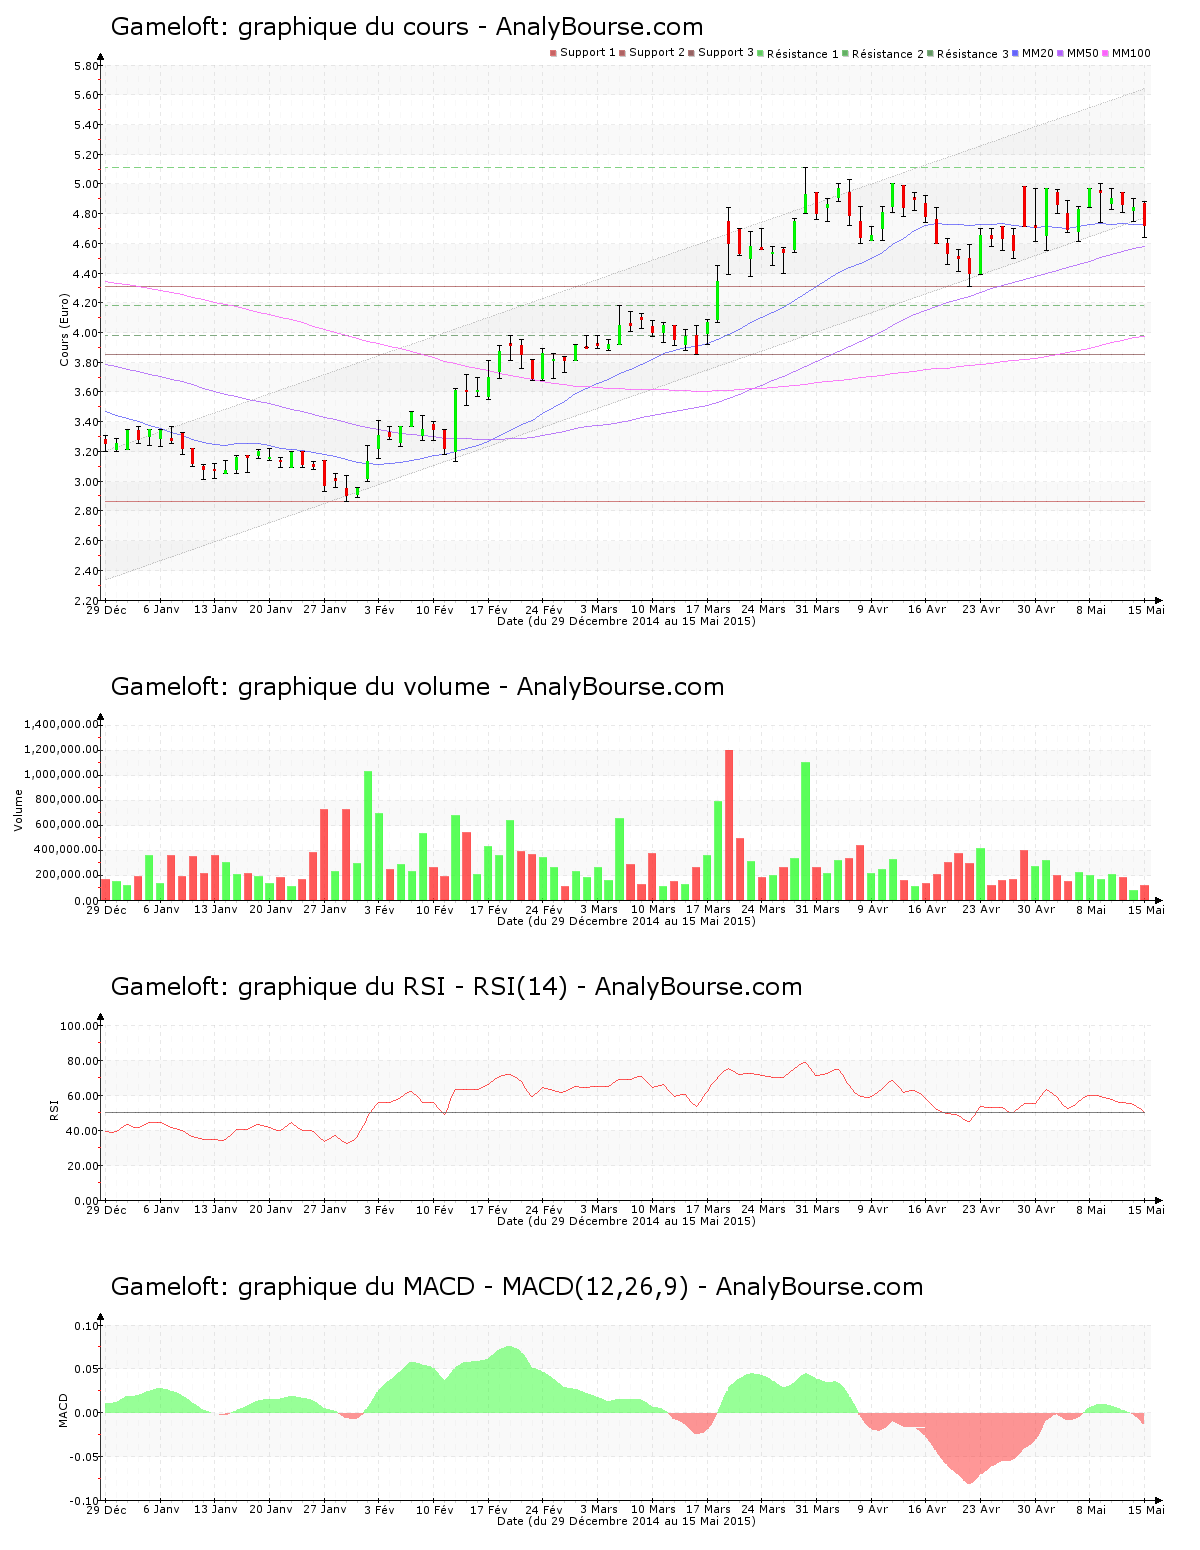Select the 'Support 3' legend label

(726, 53)
